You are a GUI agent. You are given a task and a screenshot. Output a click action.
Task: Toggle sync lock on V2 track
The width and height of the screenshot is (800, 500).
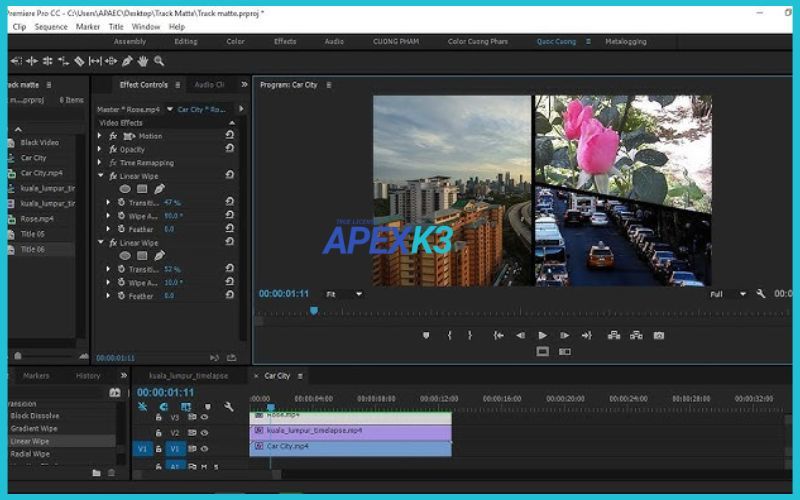(192, 433)
